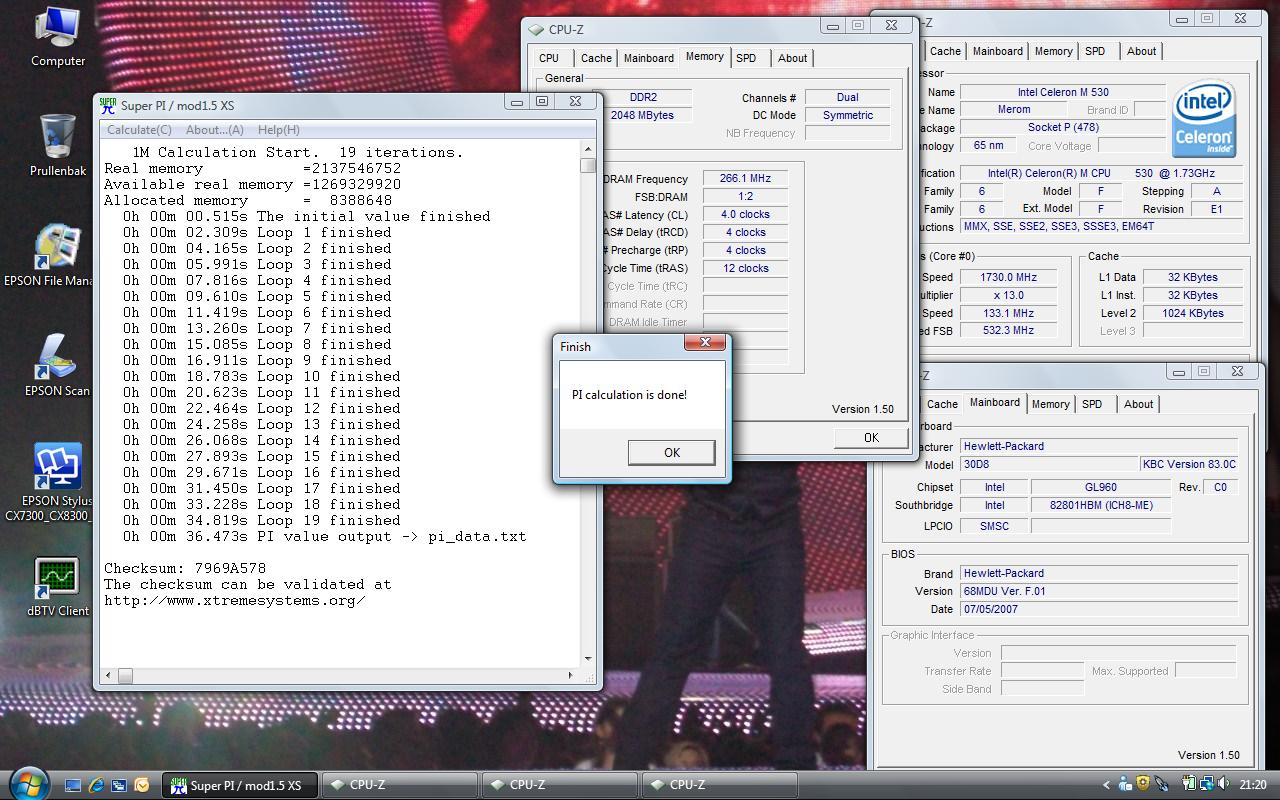This screenshot has width=1280, height=800.
Task: Switch to CPU tab in CPU-Z Memory window
Action: [x=549, y=58]
